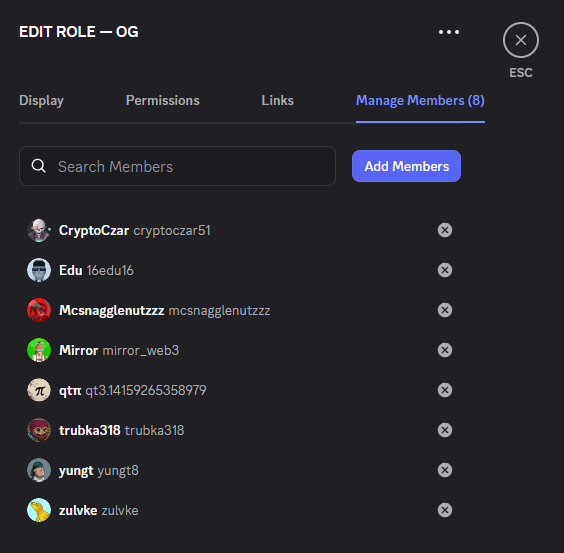Click the bold zulvke display name
564x553 pixels.
coord(78,510)
